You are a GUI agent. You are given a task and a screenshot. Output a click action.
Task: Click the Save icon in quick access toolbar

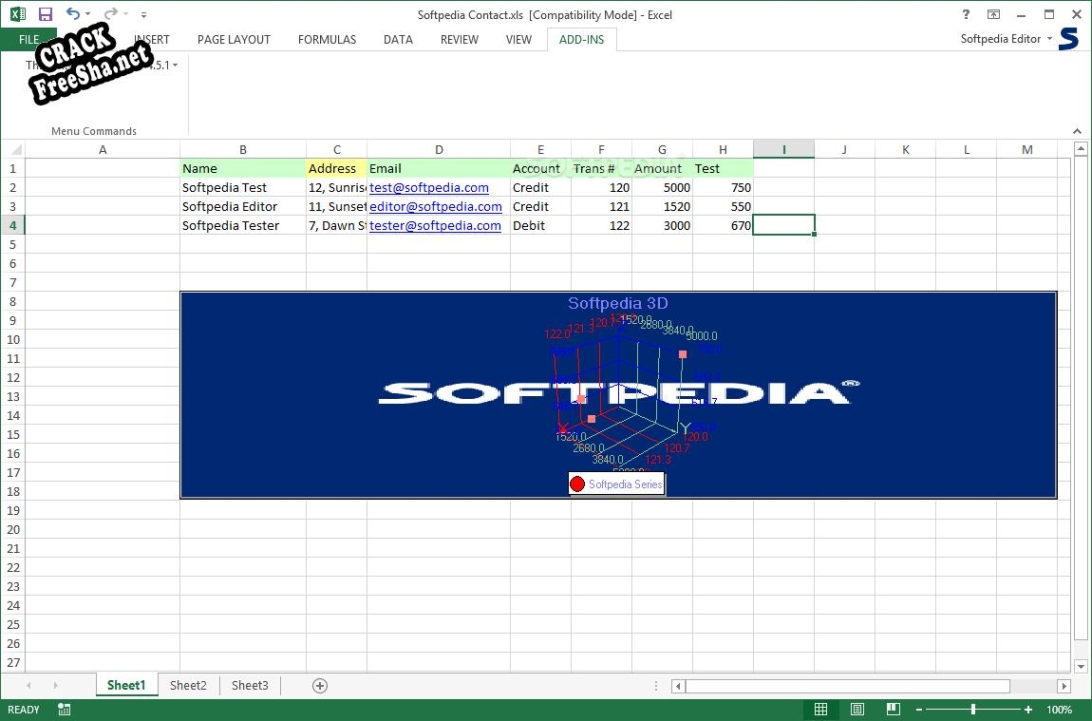(45, 15)
